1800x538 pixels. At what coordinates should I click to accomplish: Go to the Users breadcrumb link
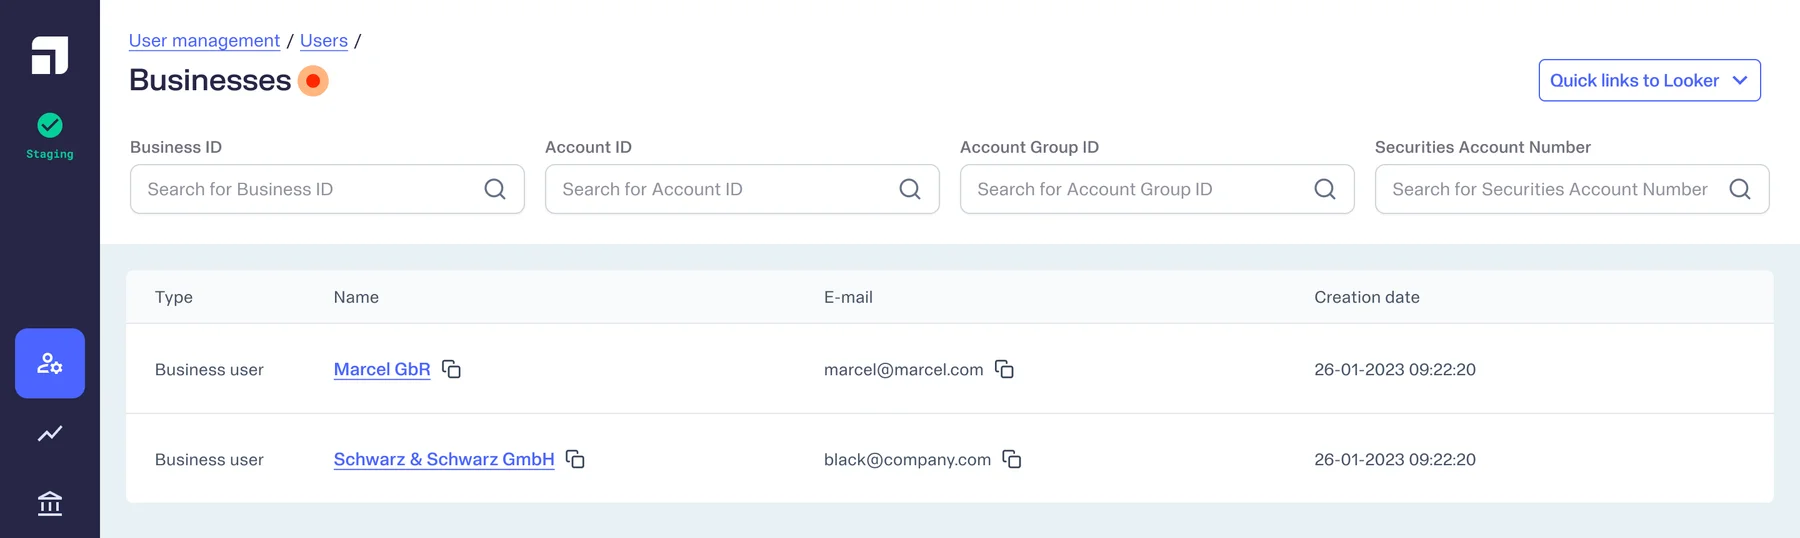324,41
